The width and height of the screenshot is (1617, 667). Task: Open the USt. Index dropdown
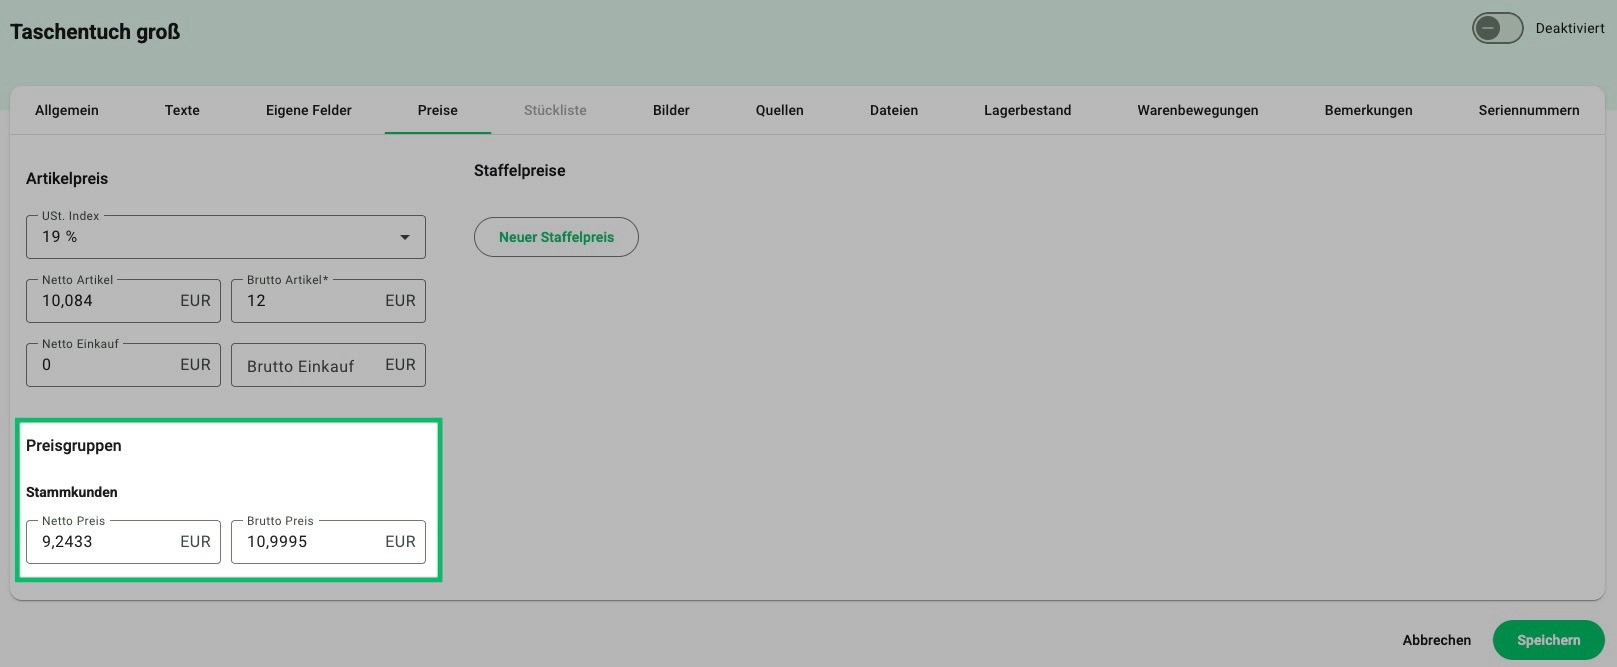point(226,237)
